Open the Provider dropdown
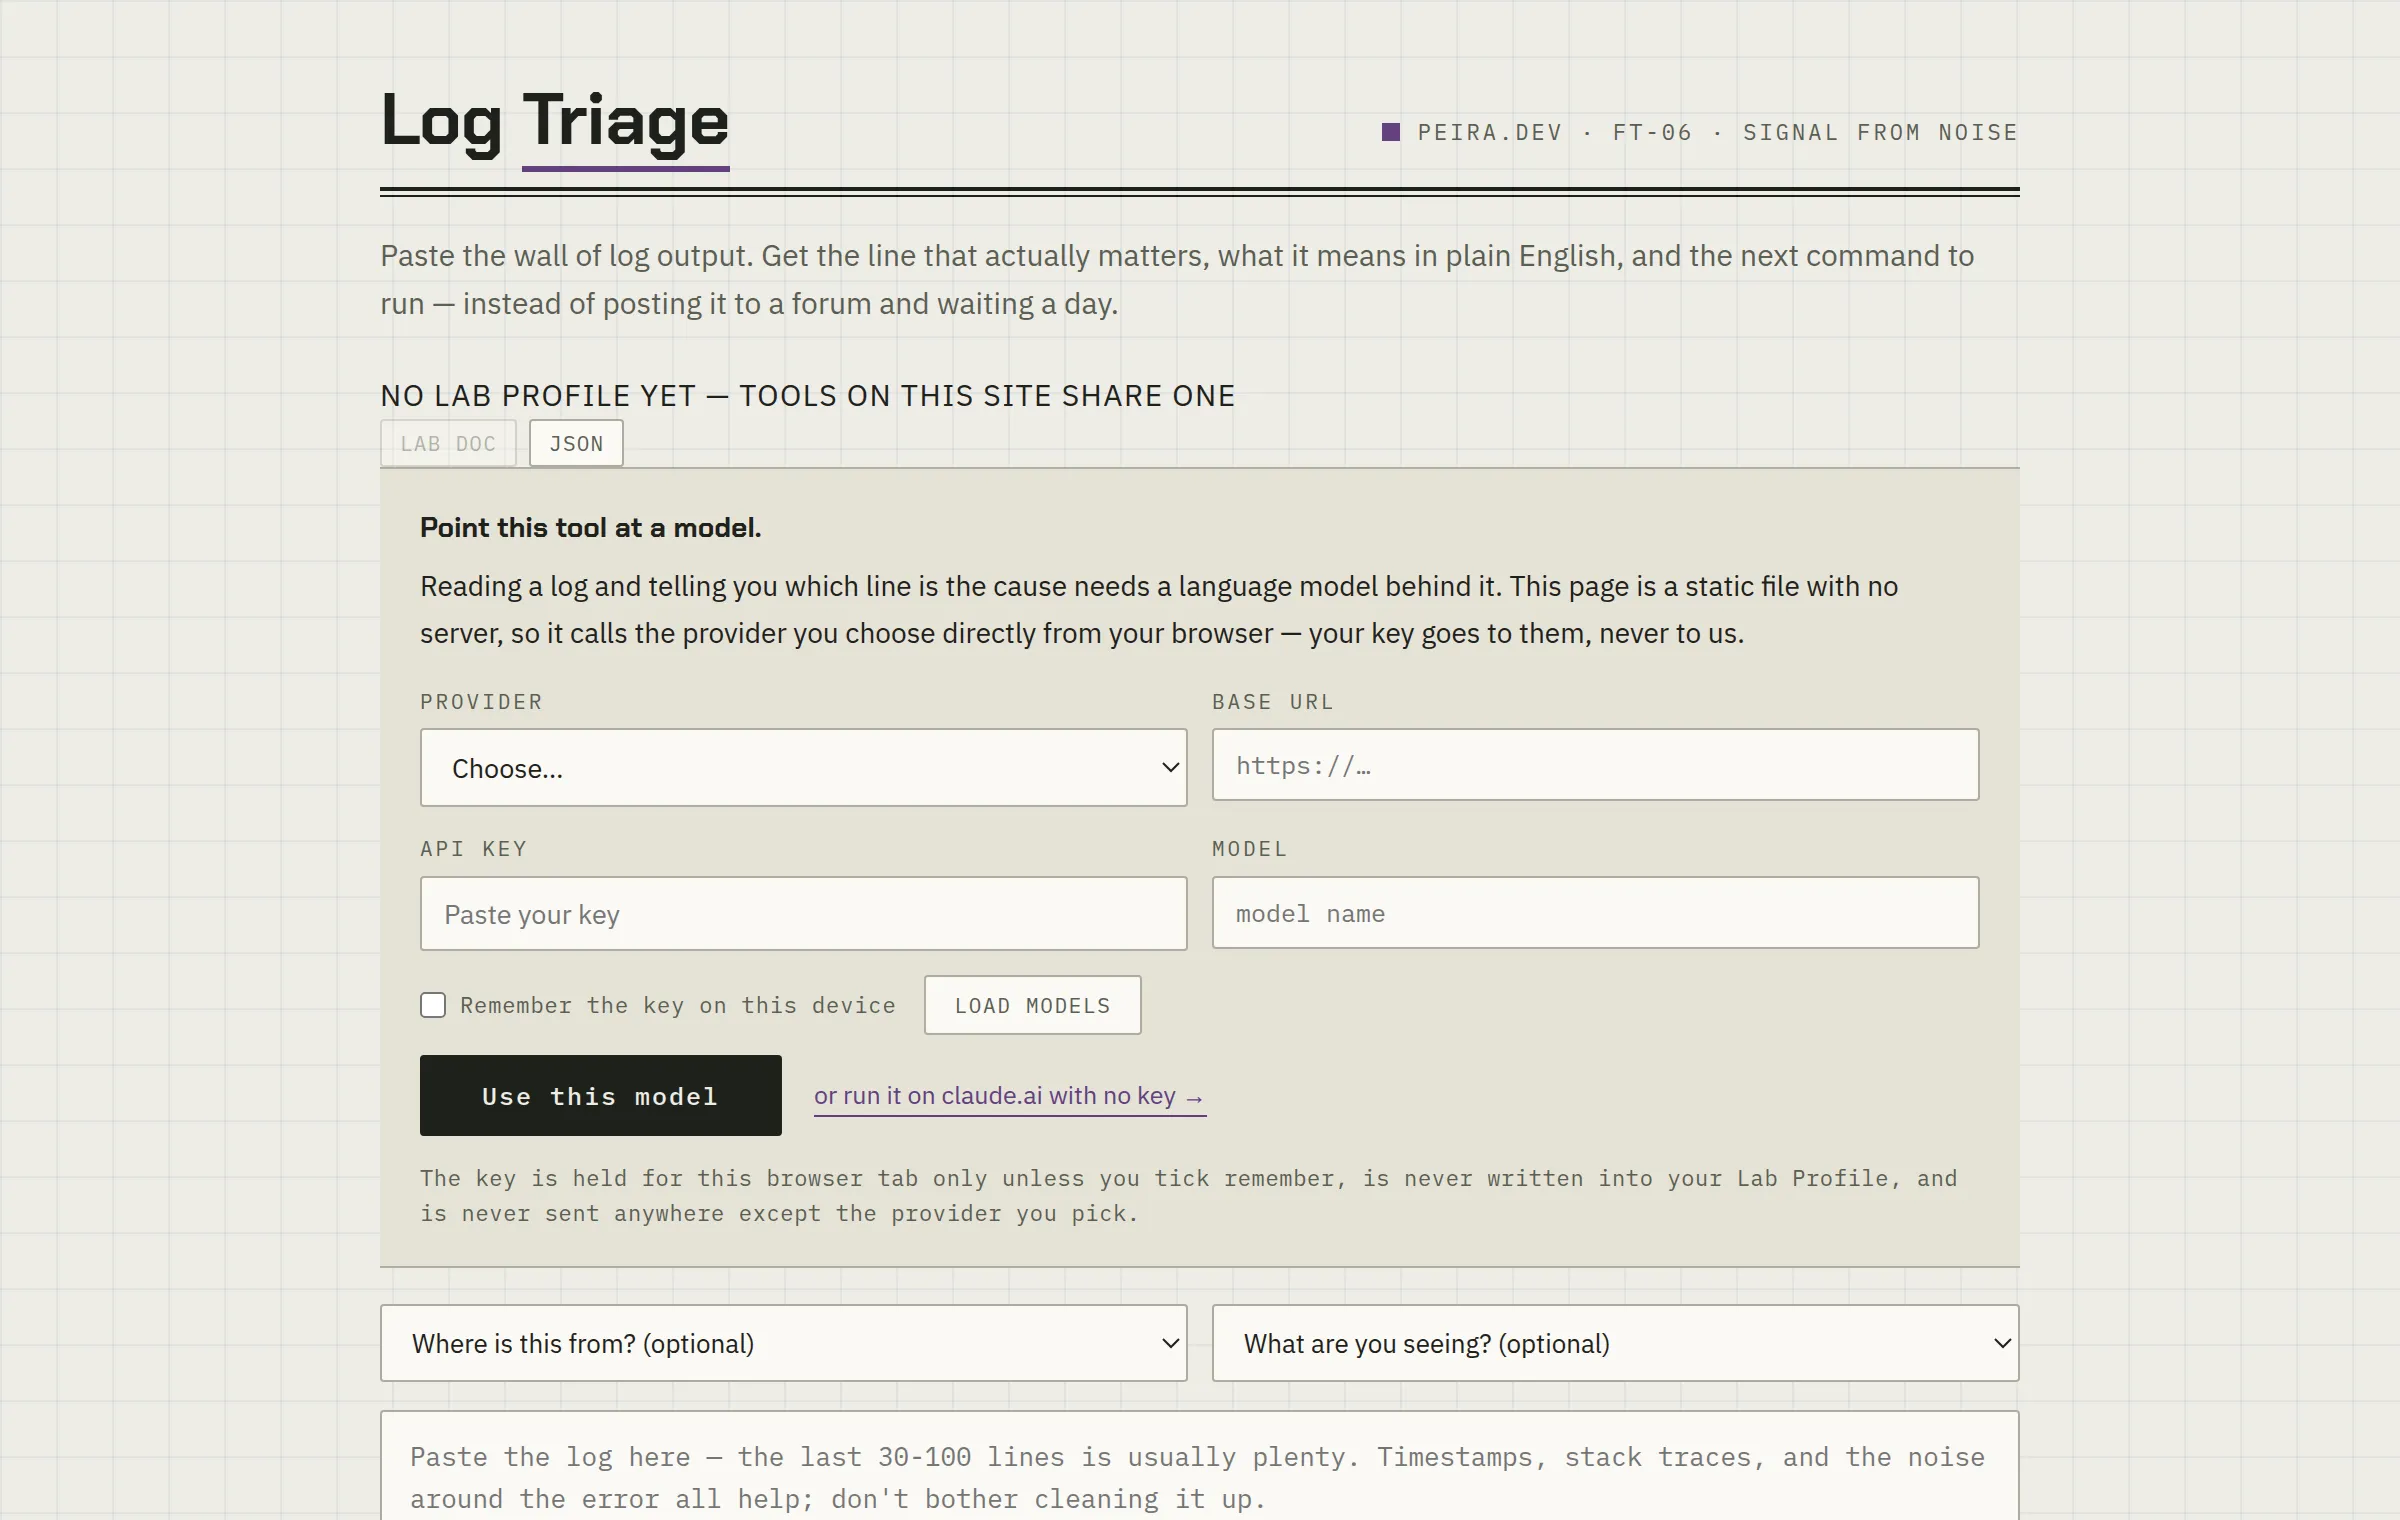Screen dimensions: 2400x1520 (x=803, y=767)
